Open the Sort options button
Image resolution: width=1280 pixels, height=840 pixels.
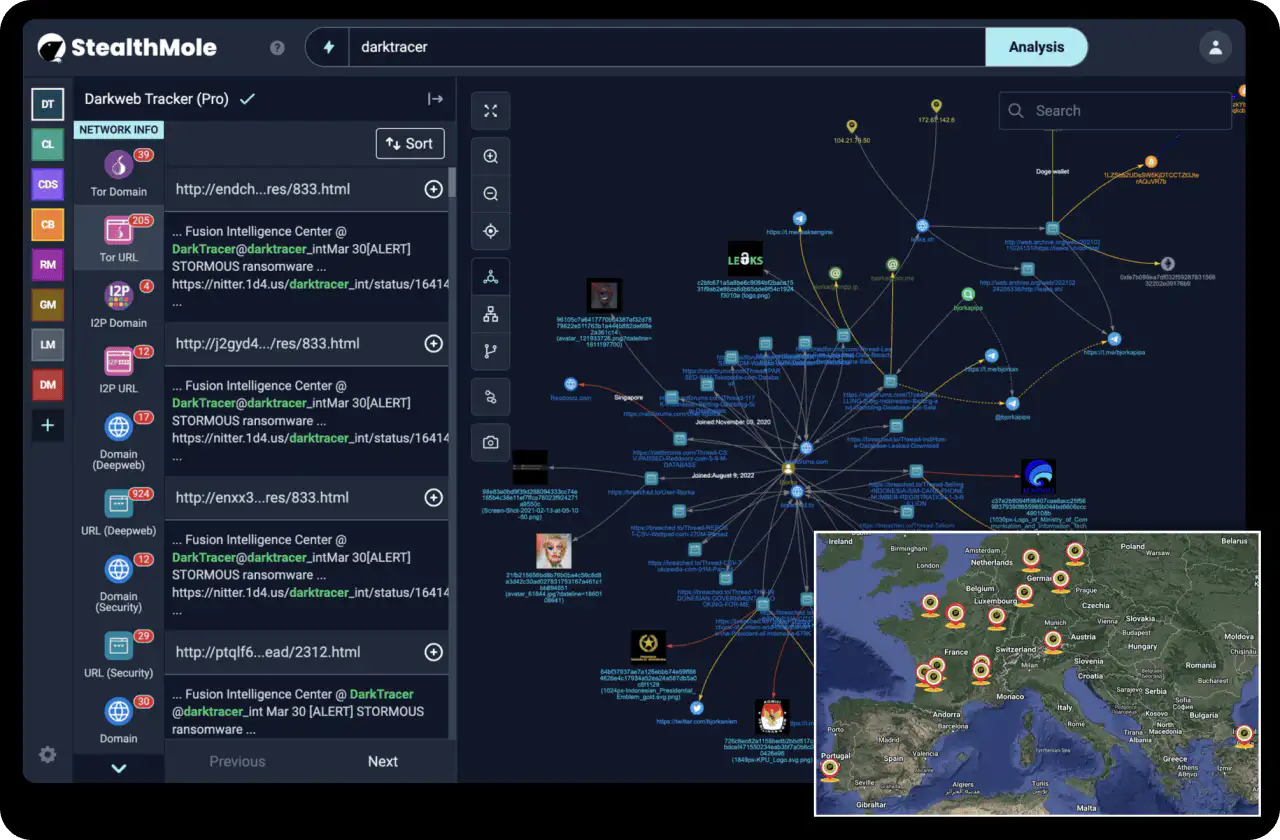[410, 143]
